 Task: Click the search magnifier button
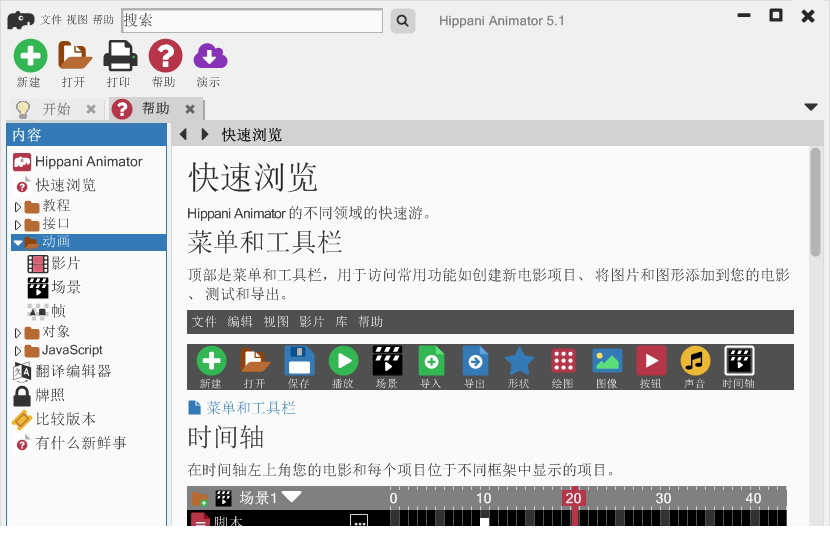pyautogui.click(x=403, y=21)
